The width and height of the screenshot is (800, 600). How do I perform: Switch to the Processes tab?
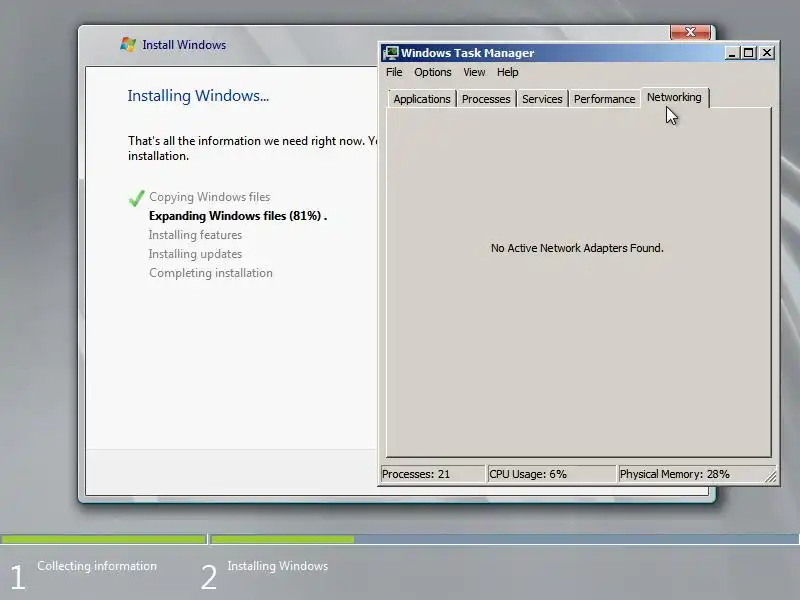(486, 99)
